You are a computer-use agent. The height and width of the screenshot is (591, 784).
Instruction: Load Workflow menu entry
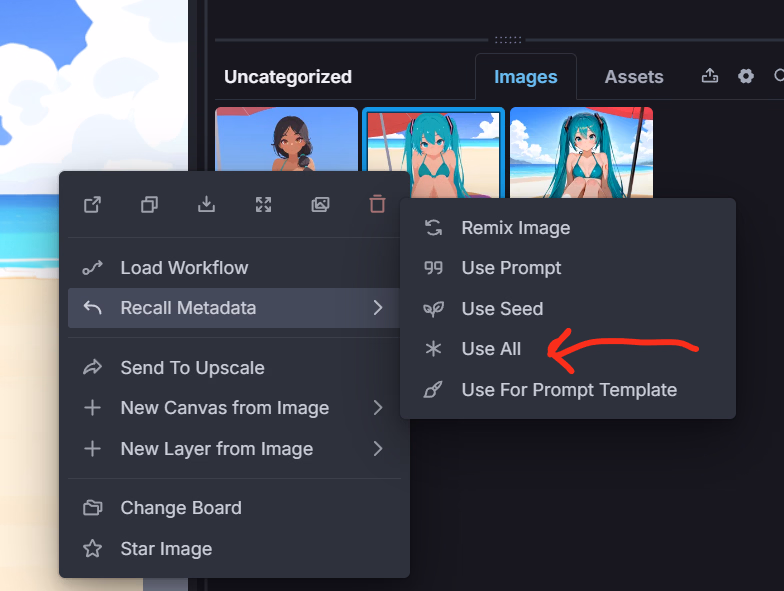coord(234,268)
